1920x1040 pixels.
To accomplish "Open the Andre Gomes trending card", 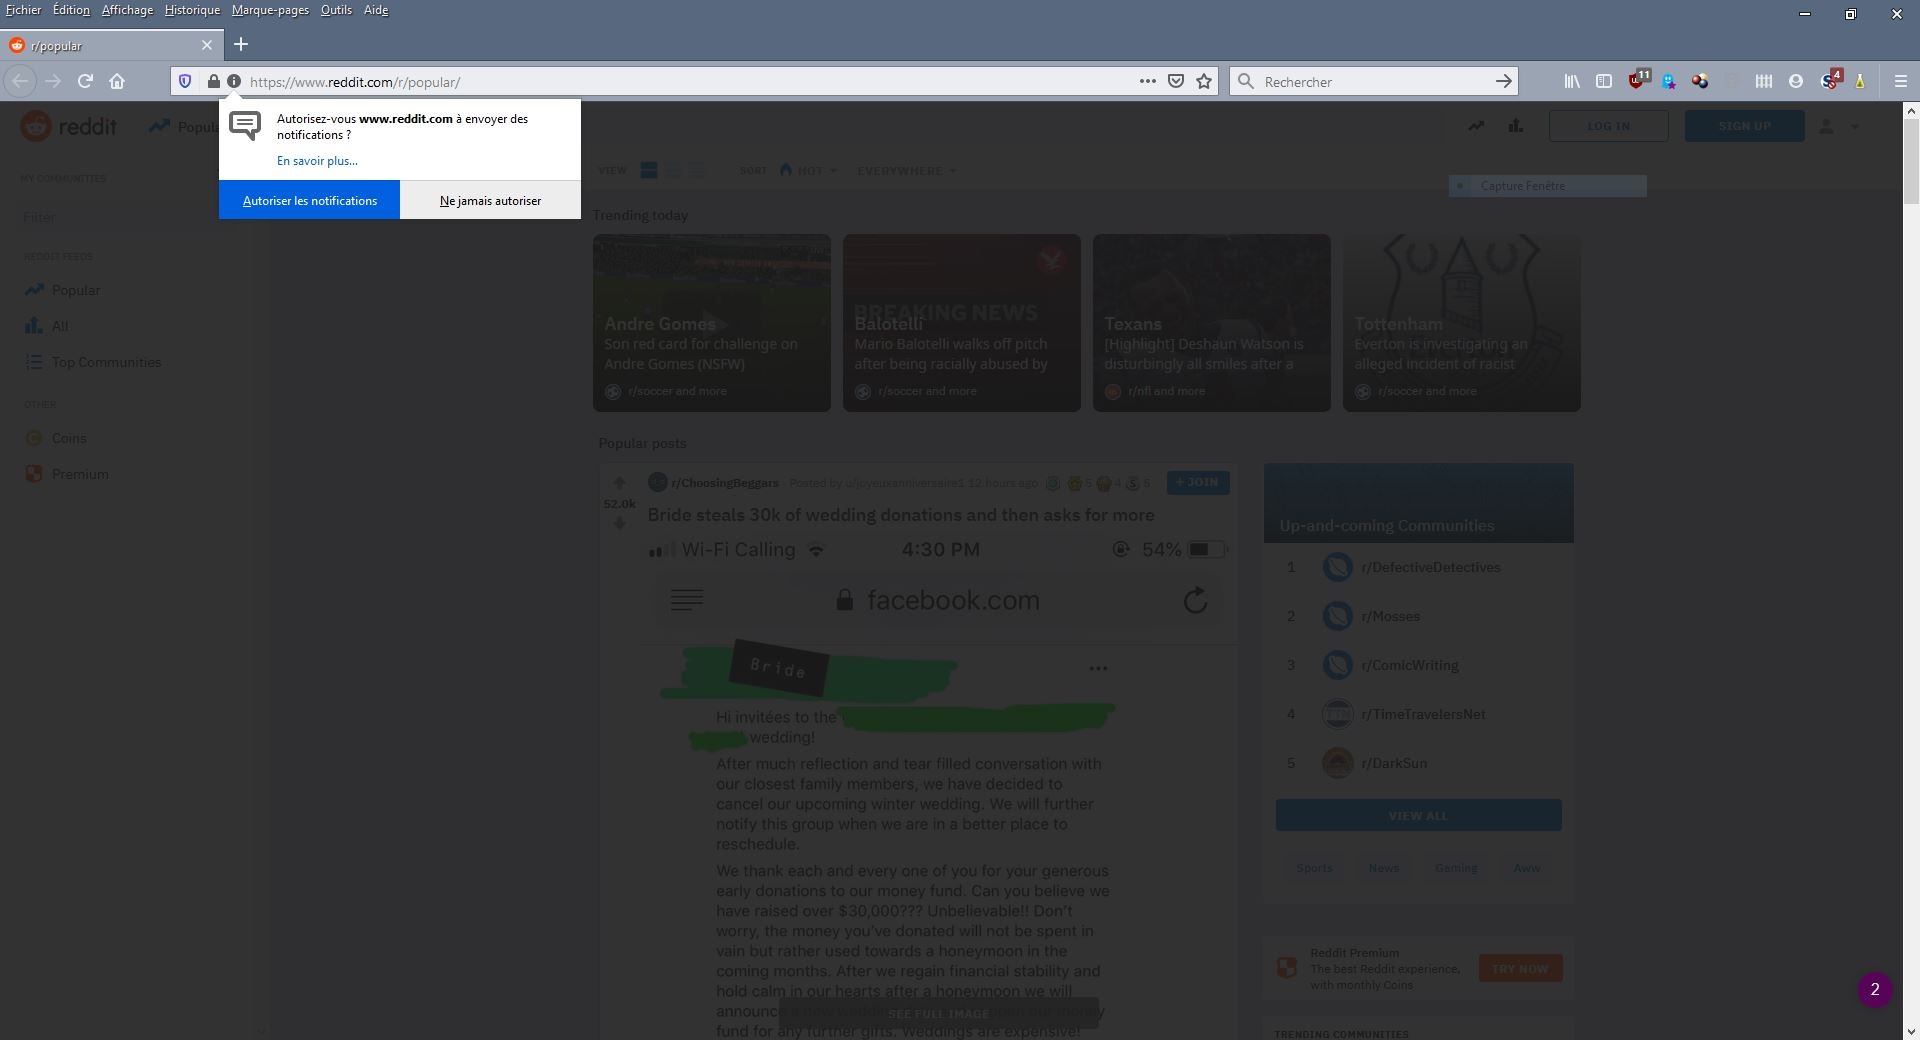I will pos(712,323).
